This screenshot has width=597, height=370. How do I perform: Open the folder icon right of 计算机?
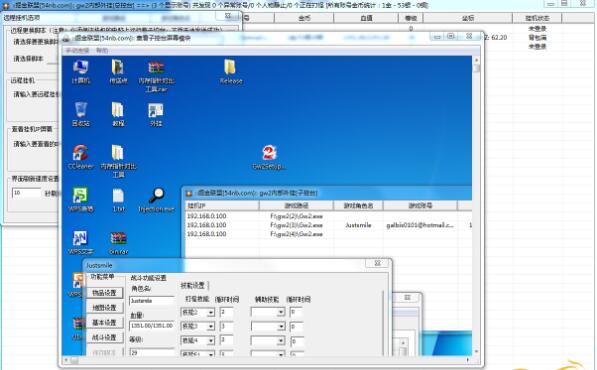[x=118, y=71]
